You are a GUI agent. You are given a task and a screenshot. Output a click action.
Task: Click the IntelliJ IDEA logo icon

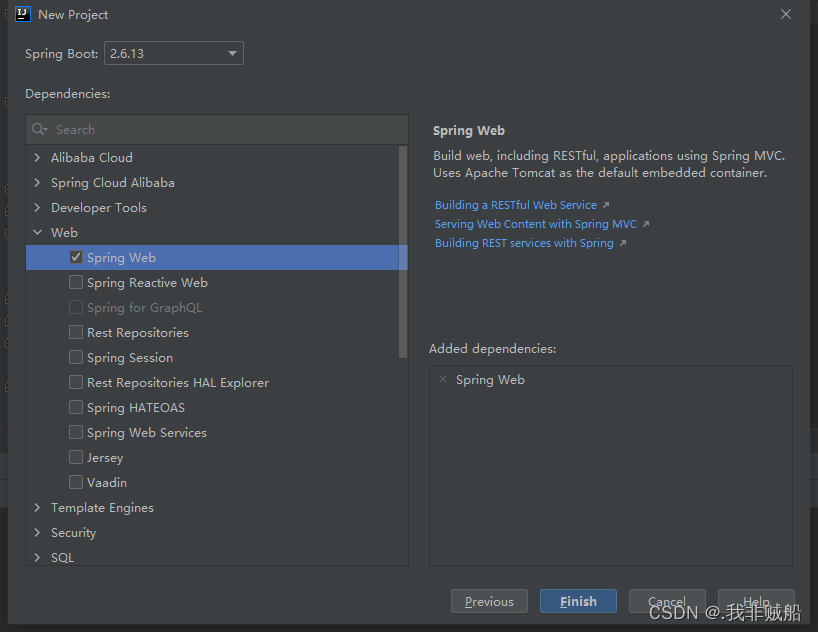23,14
